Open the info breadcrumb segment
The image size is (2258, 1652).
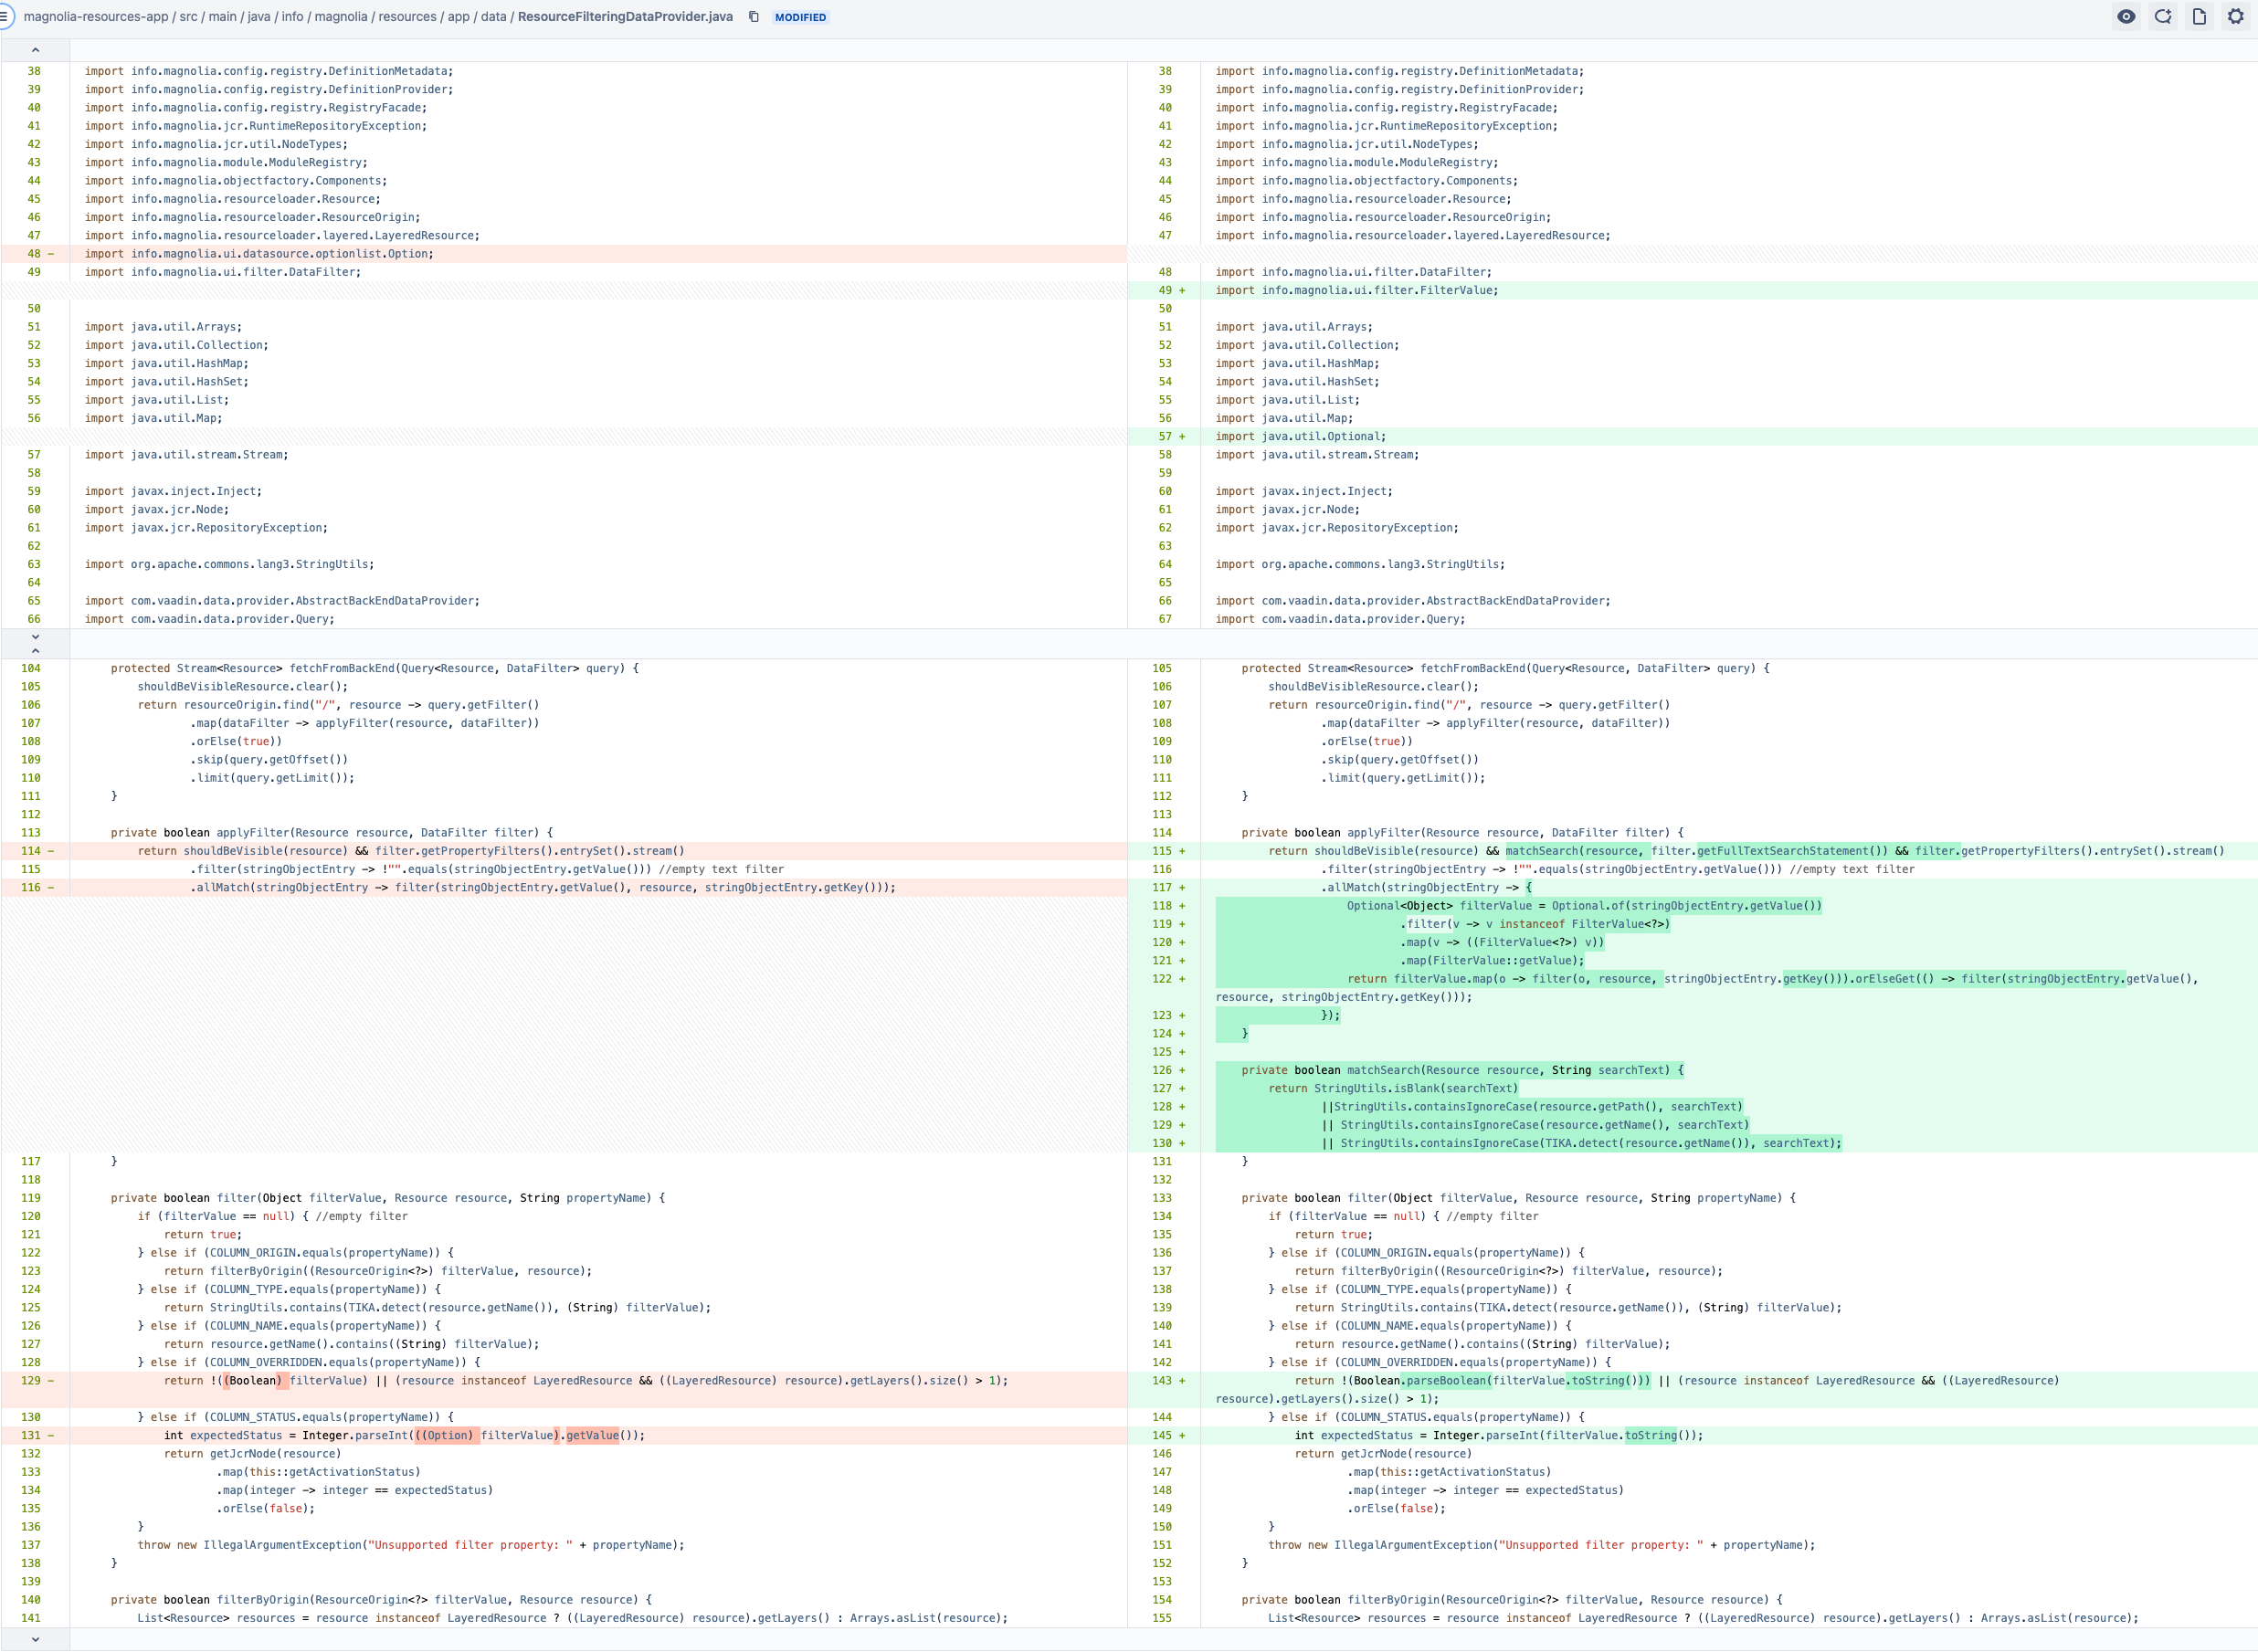click(292, 17)
